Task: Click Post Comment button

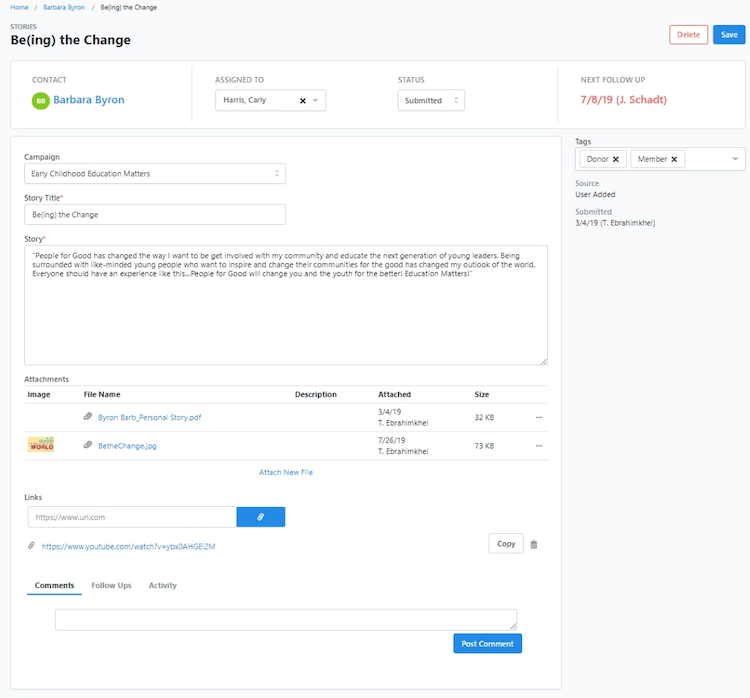Action: [x=487, y=644]
